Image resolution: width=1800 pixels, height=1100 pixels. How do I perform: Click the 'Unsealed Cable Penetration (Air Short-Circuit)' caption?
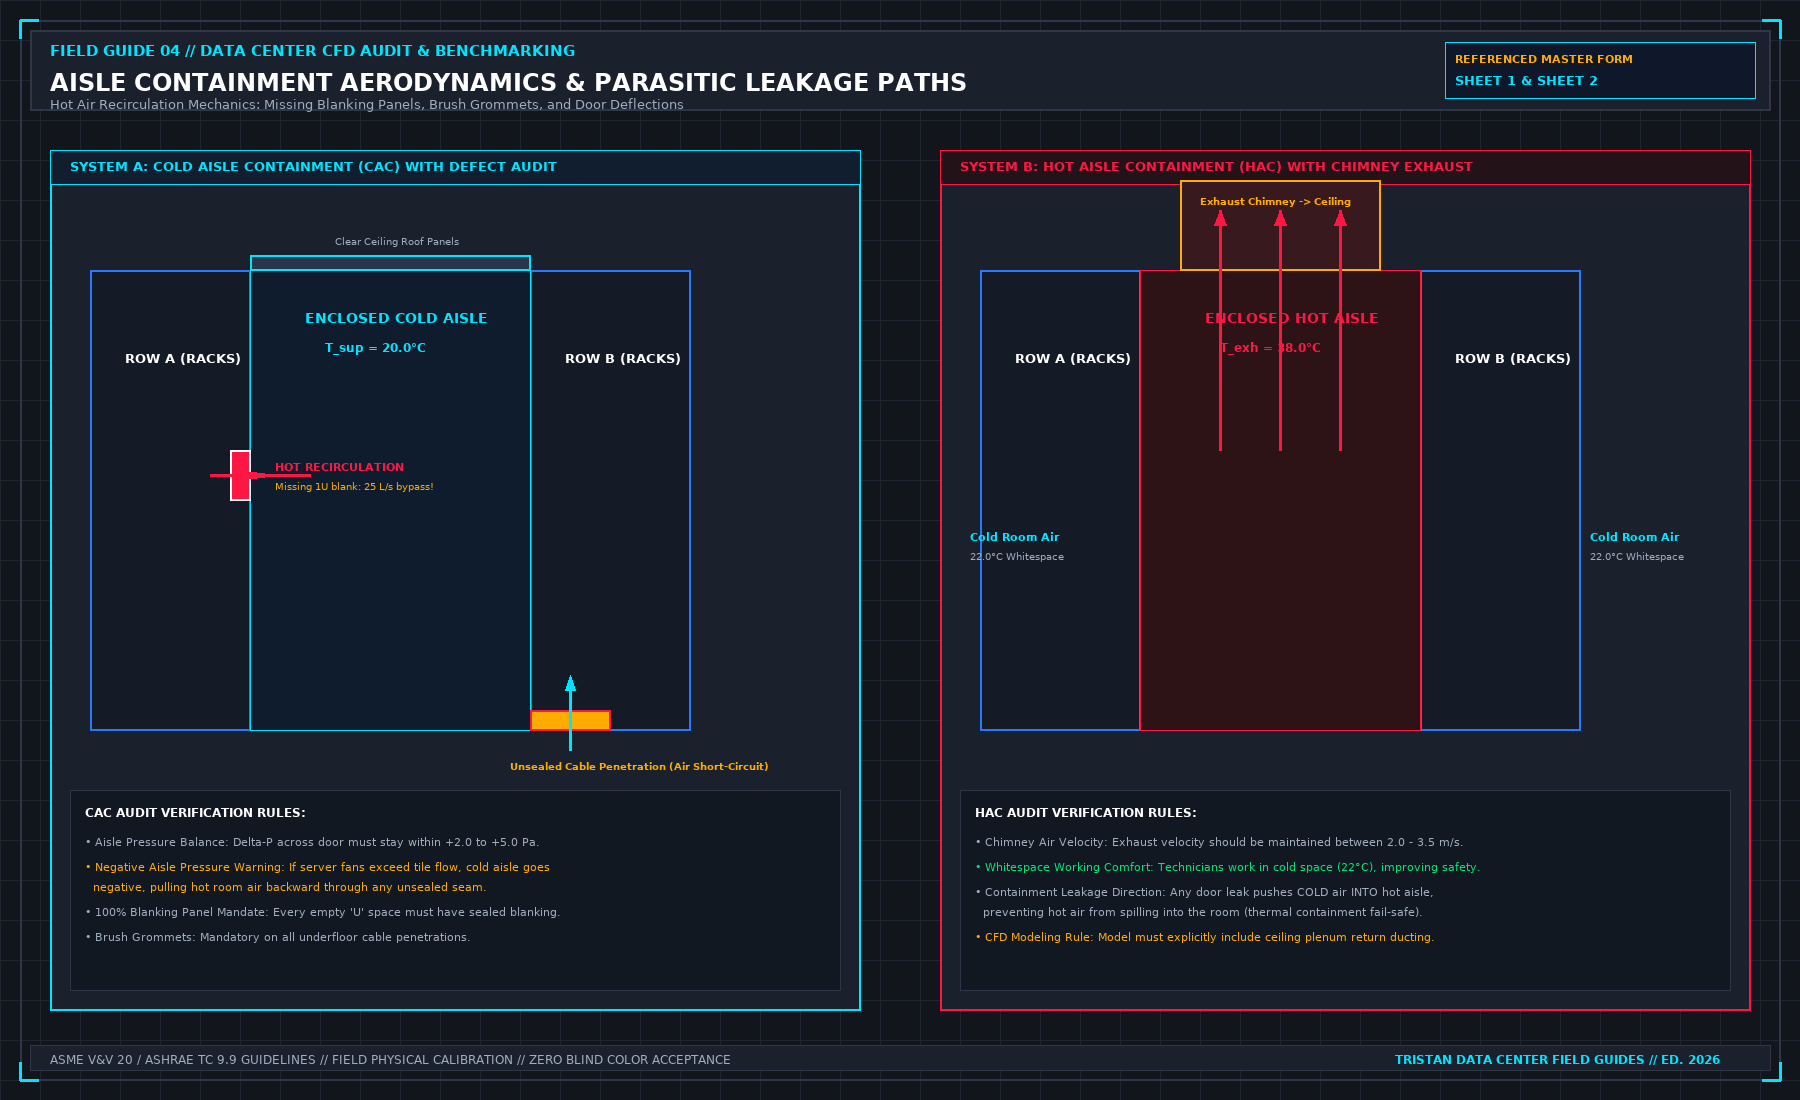point(639,767)
